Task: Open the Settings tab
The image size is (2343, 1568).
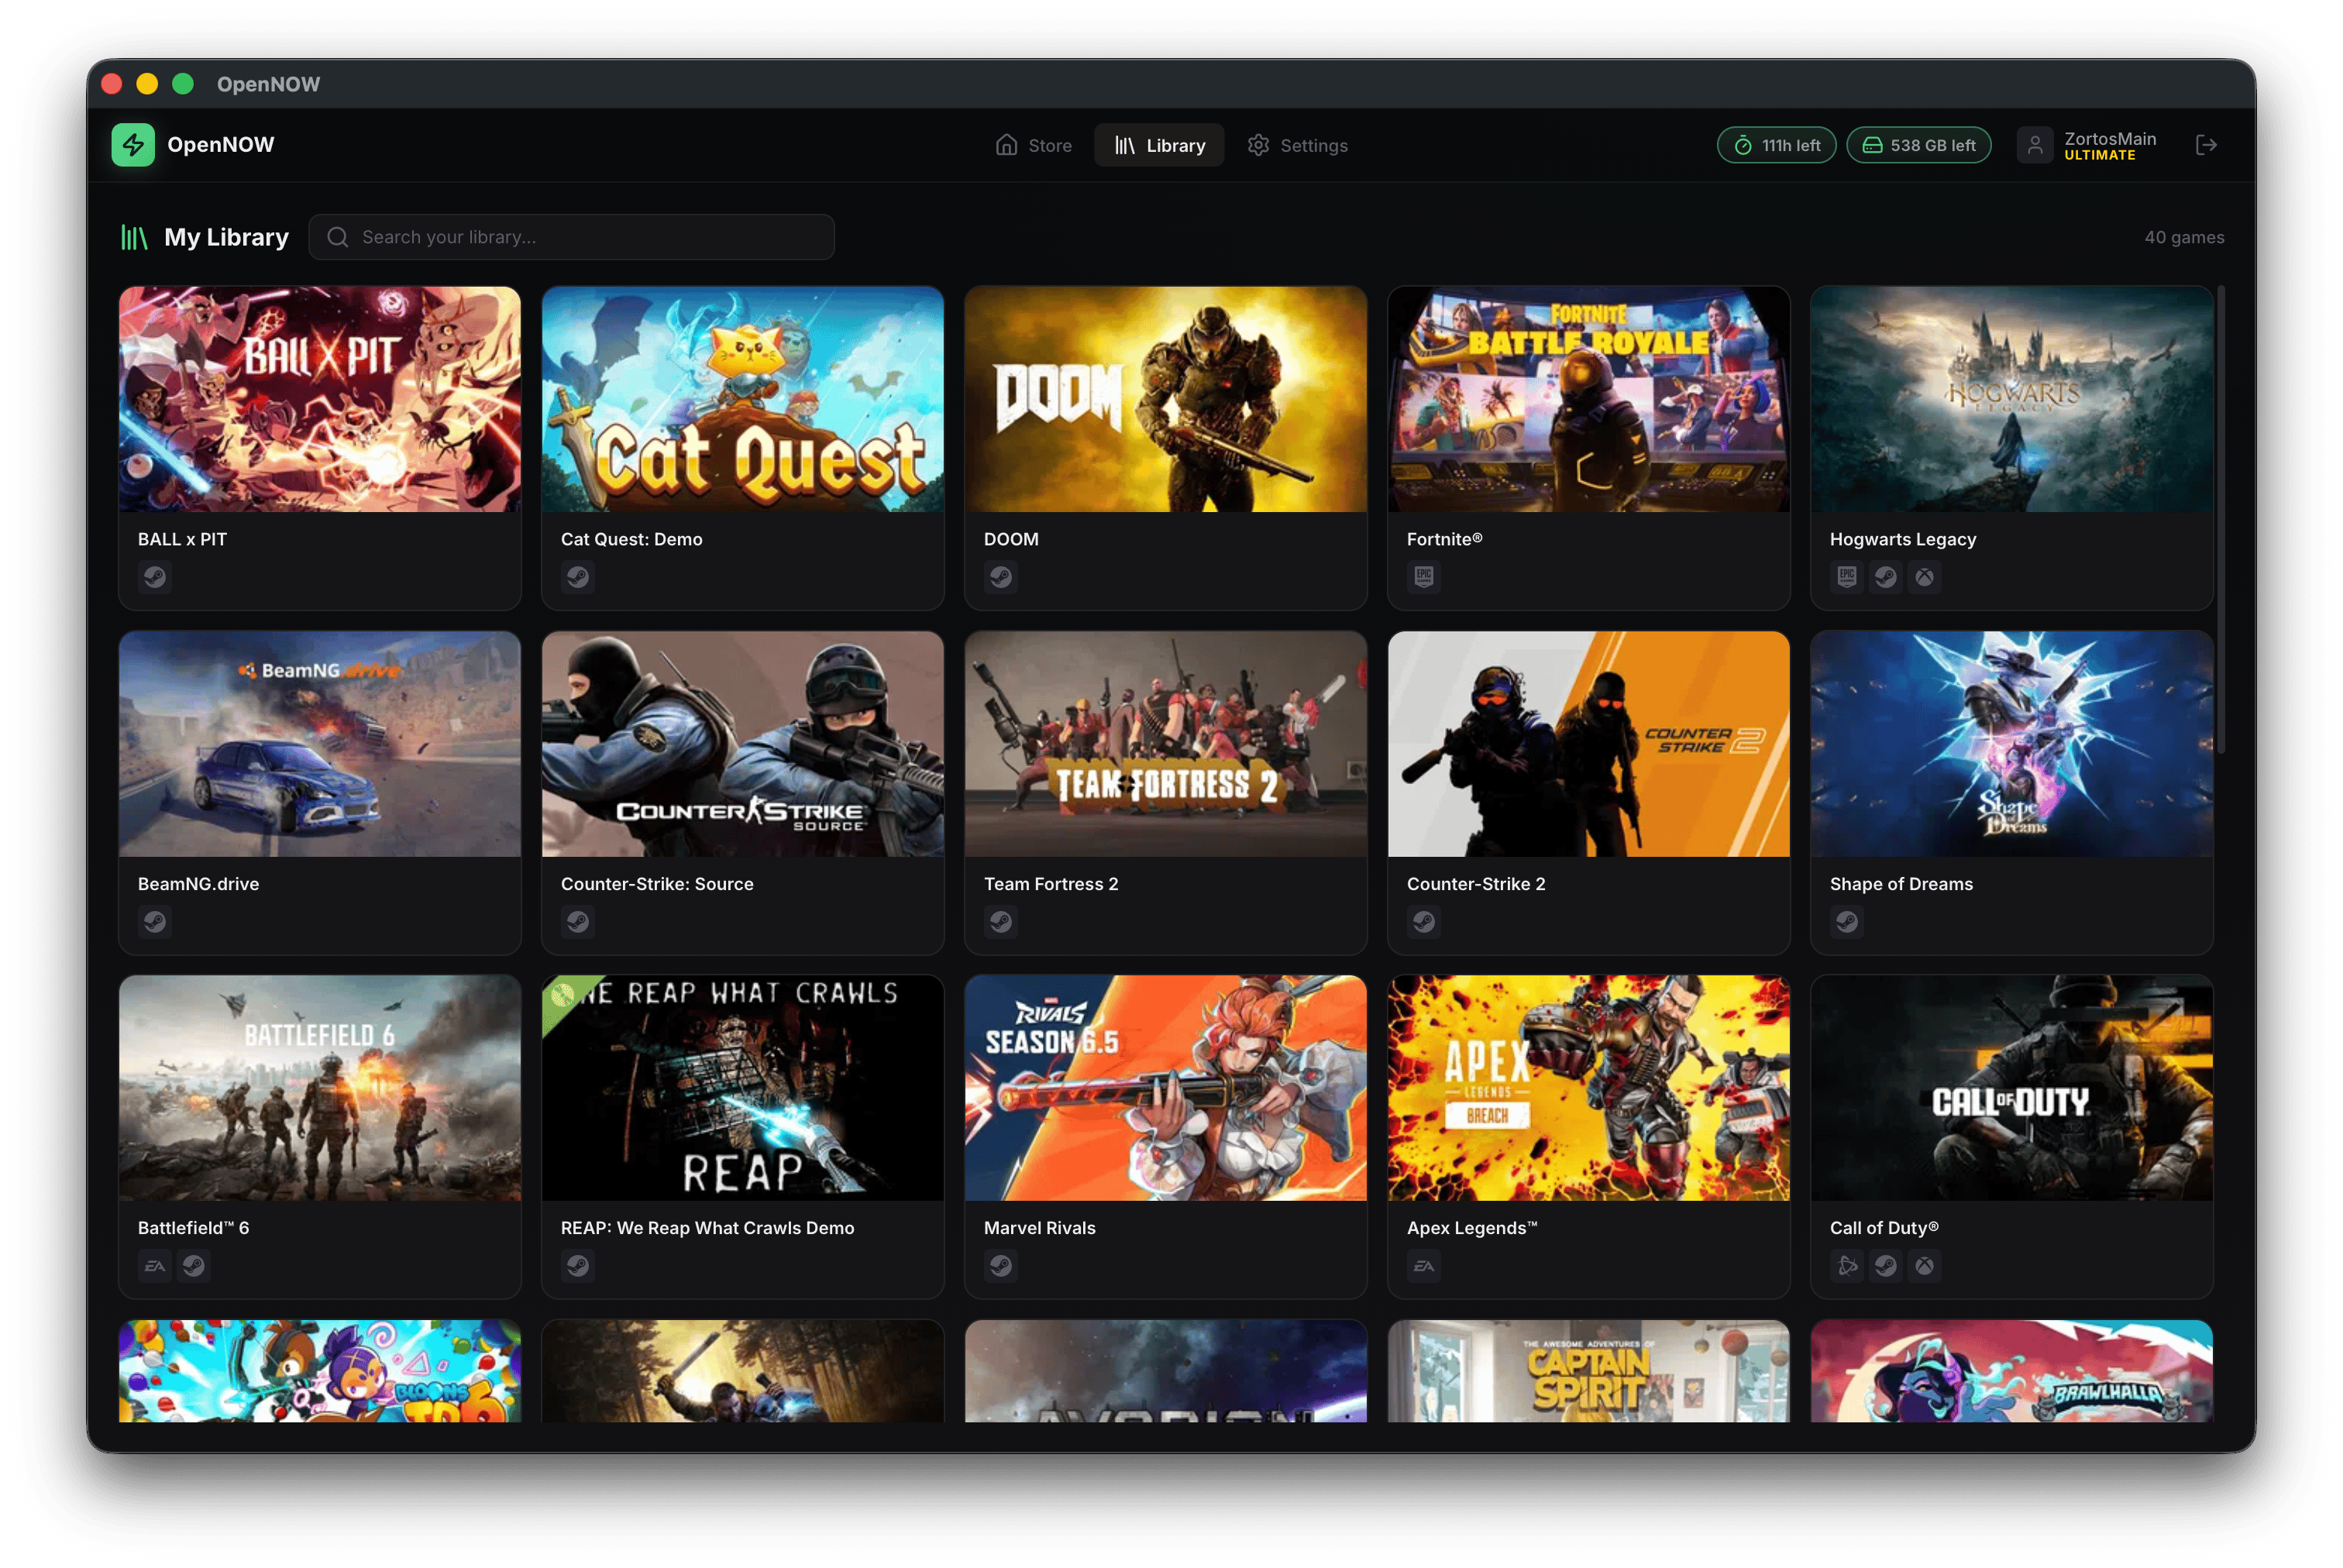Action: [x=1297, y=145]
